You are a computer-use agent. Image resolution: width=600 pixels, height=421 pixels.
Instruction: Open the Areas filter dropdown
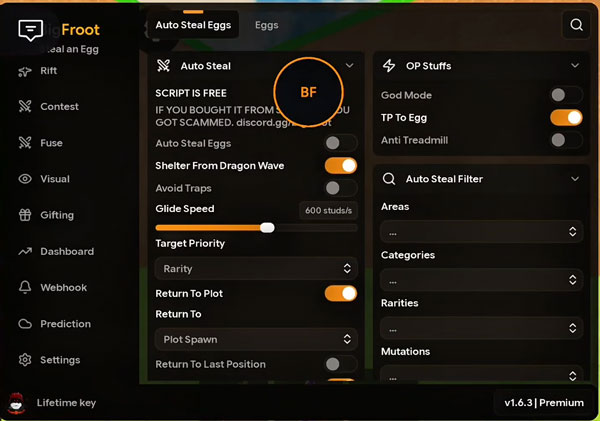(481, 232)
